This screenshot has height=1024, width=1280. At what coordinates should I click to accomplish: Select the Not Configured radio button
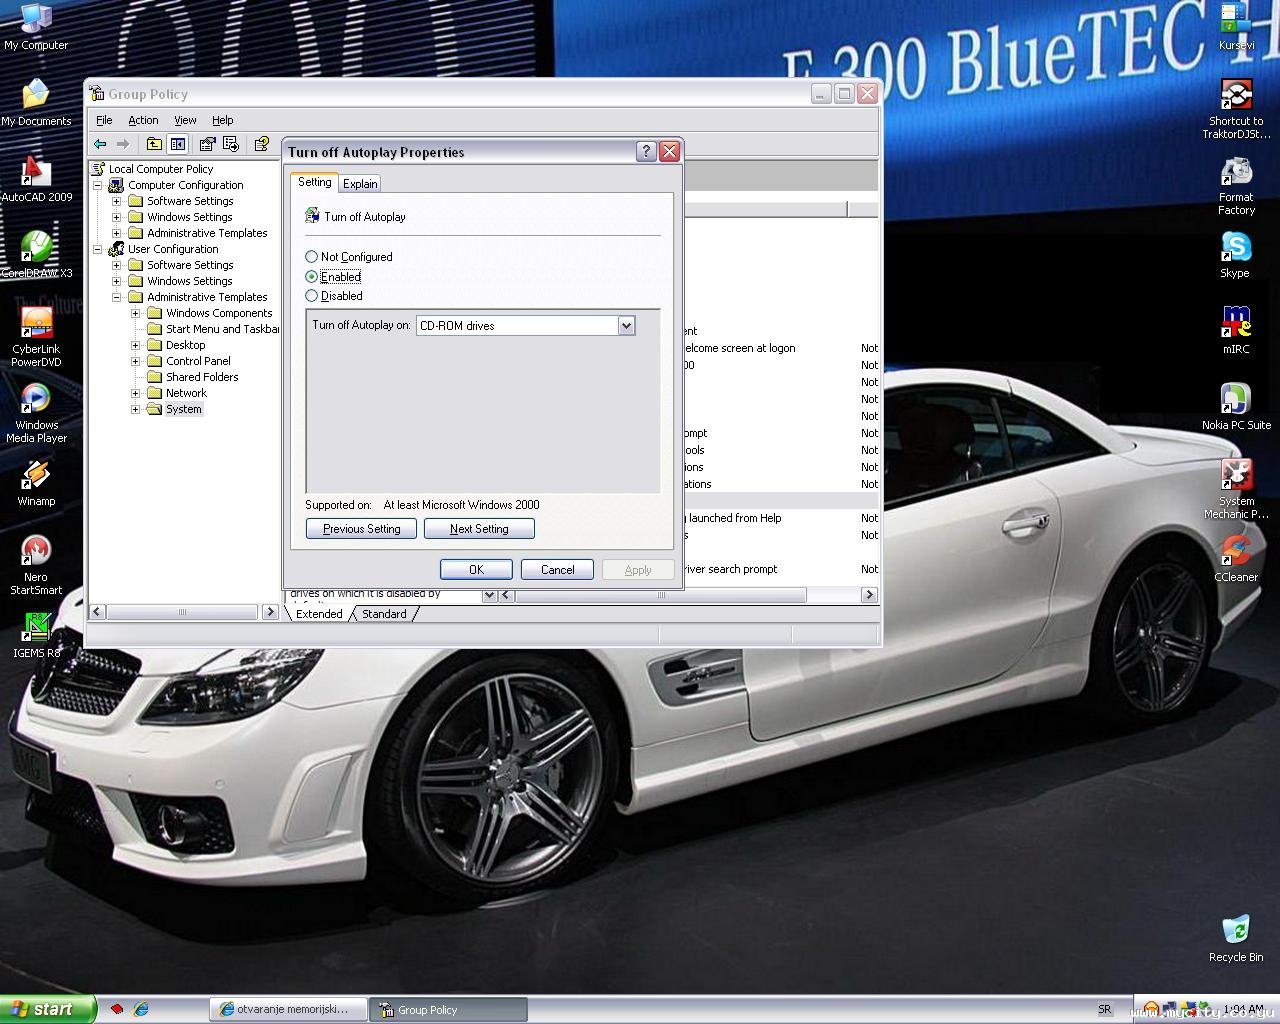pyautogui.click(x=312, y=257)
